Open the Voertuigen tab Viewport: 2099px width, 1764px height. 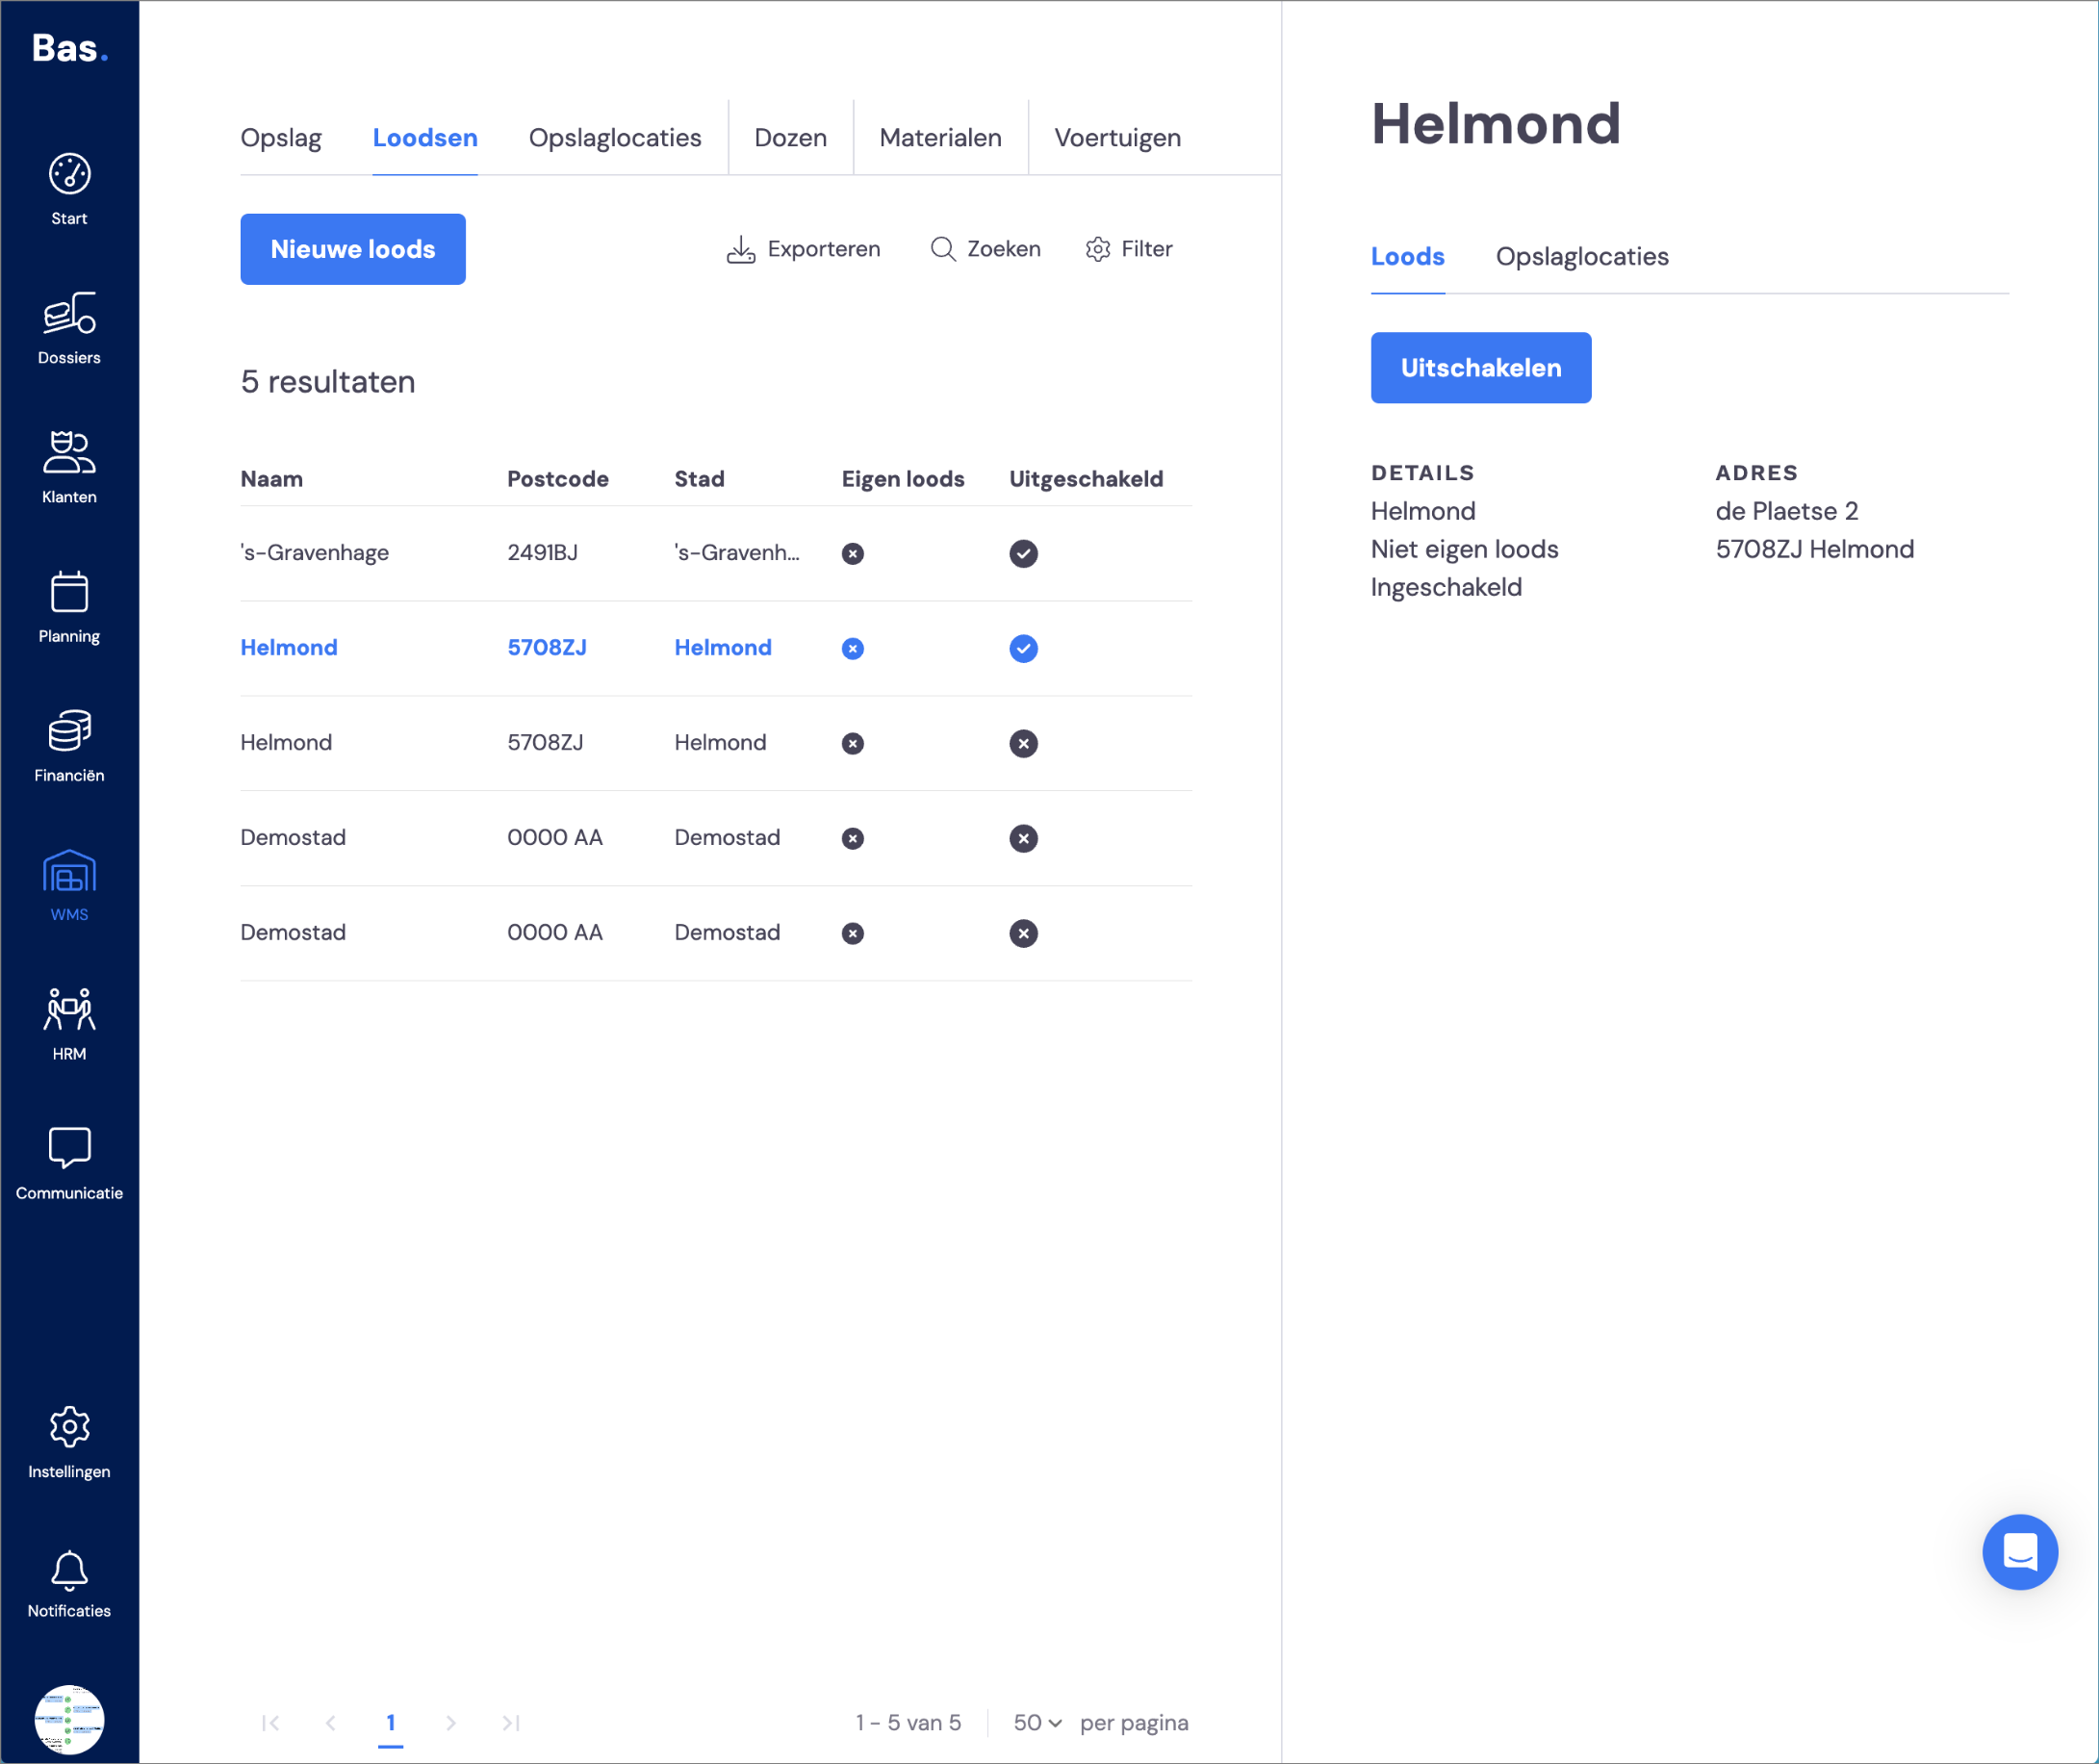1117,138
